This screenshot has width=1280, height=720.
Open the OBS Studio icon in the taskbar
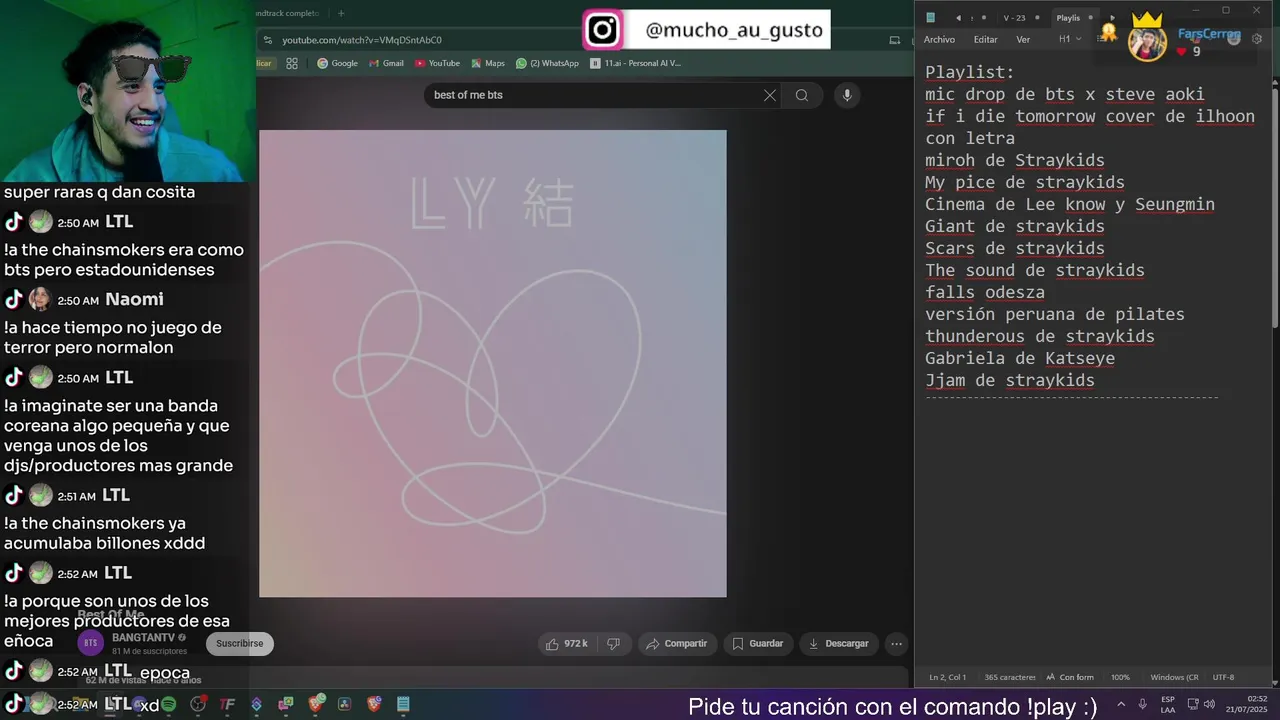(198, 704)
